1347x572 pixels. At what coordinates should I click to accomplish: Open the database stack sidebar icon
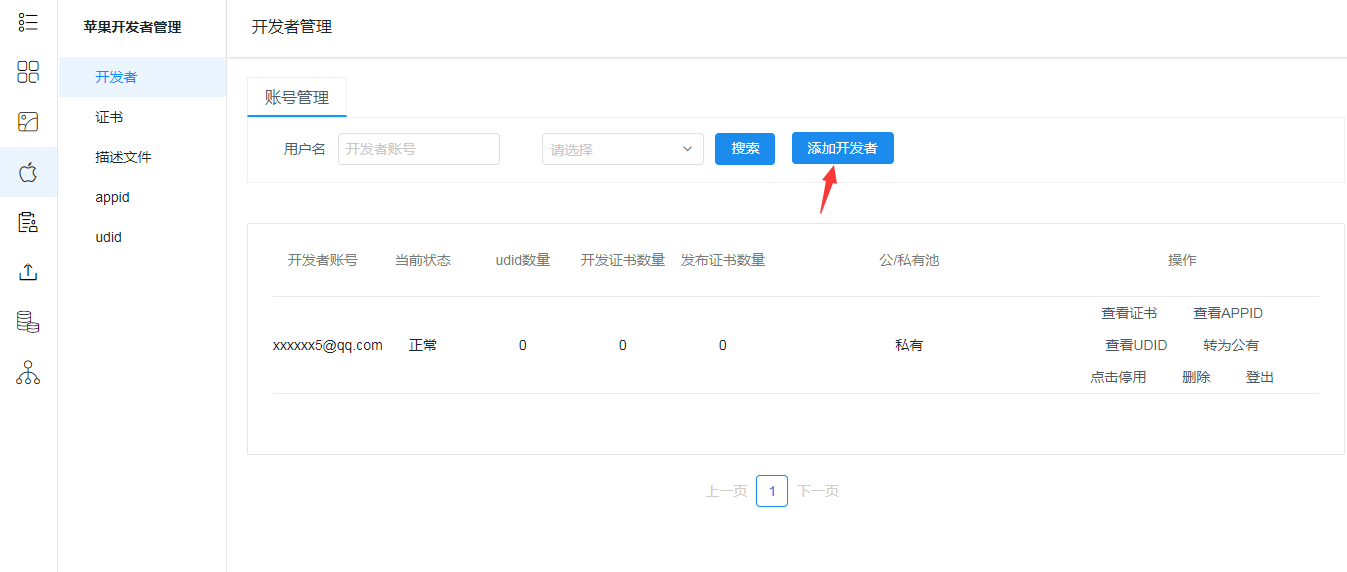click(28, 322)
